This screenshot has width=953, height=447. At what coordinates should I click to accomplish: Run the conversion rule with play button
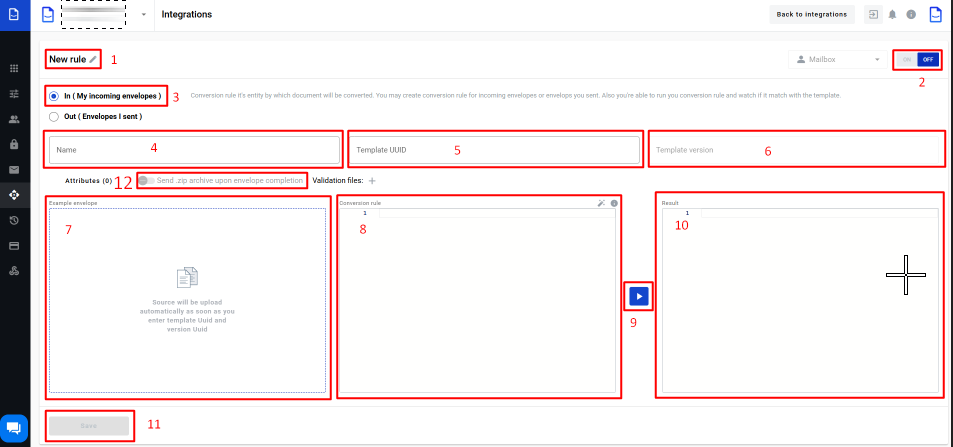(x=639, y=296)
